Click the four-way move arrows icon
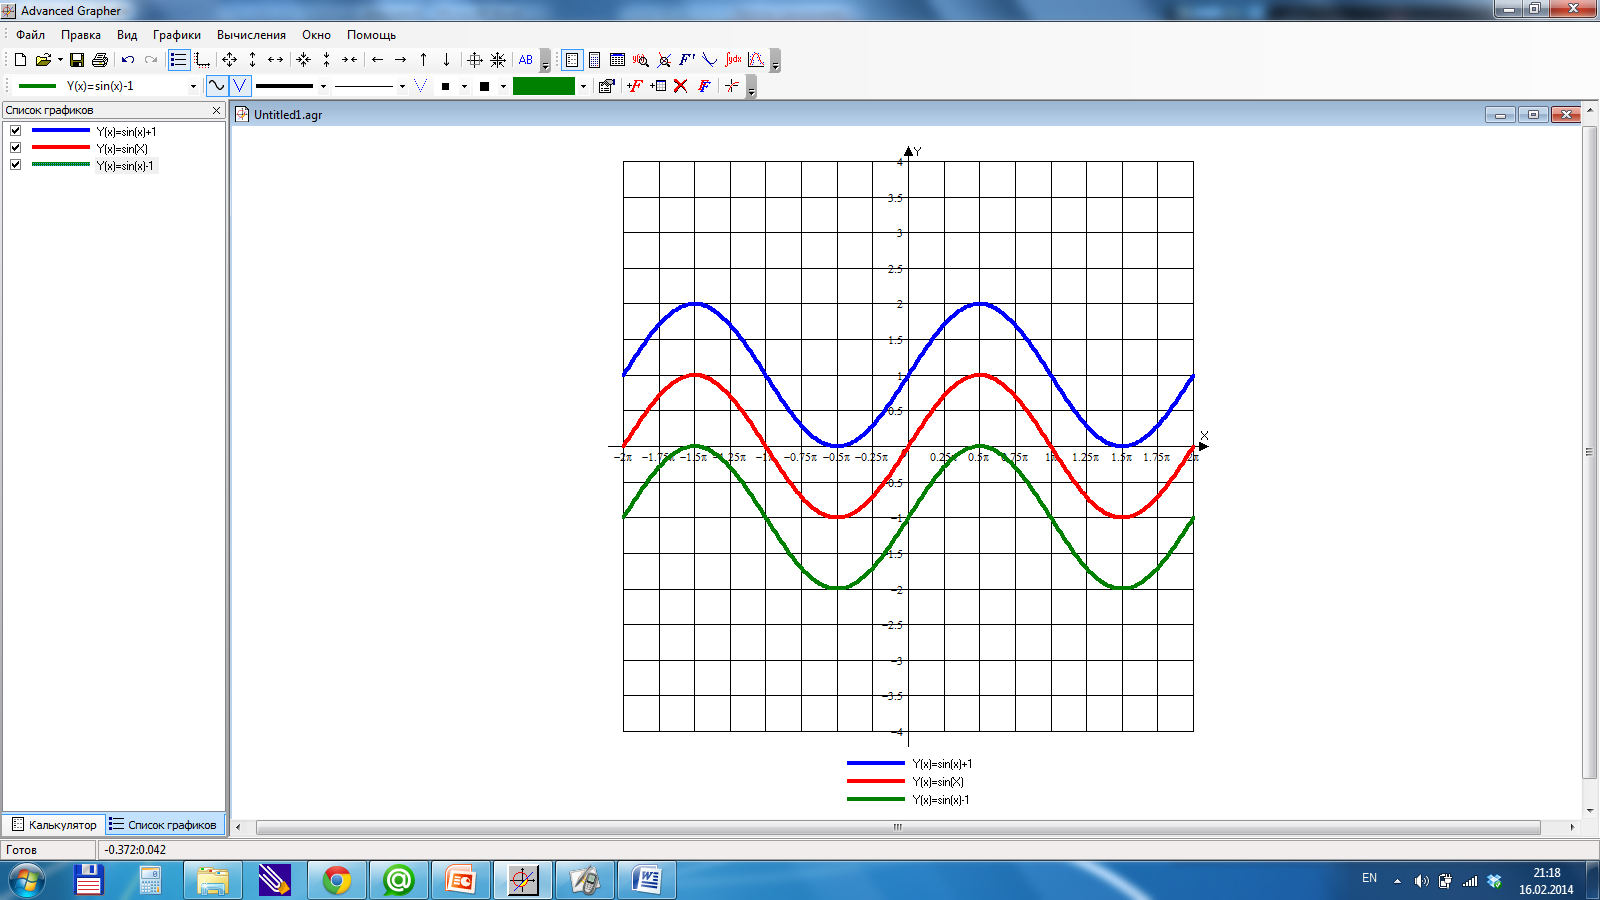The width and height of the screenshot is (1600, 900). point(230,60)
